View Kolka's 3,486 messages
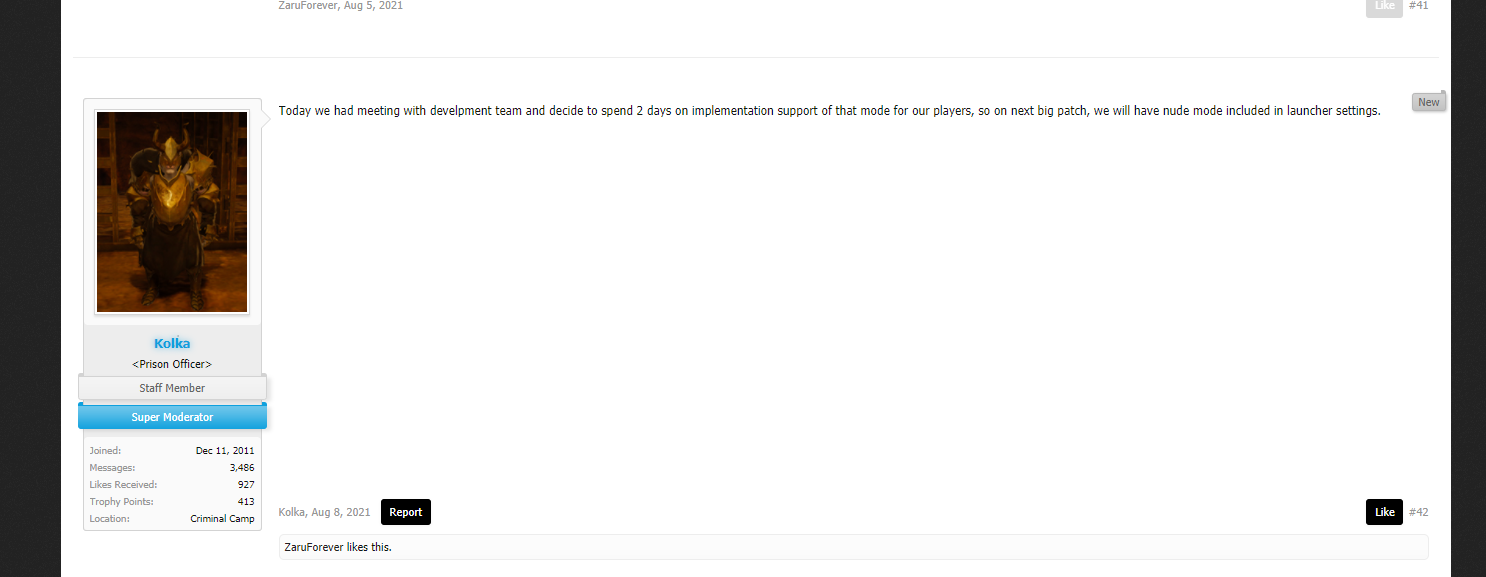1486x577 pixels. [241, 468]
